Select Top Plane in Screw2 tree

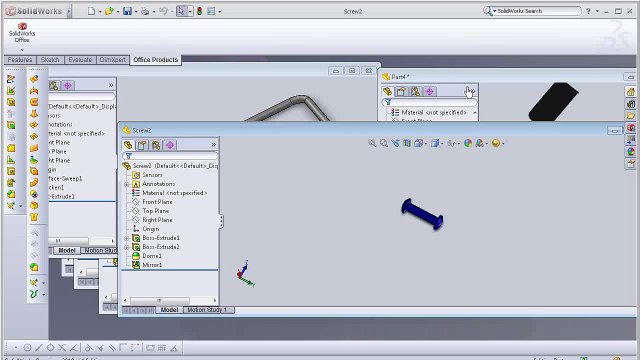156,211
